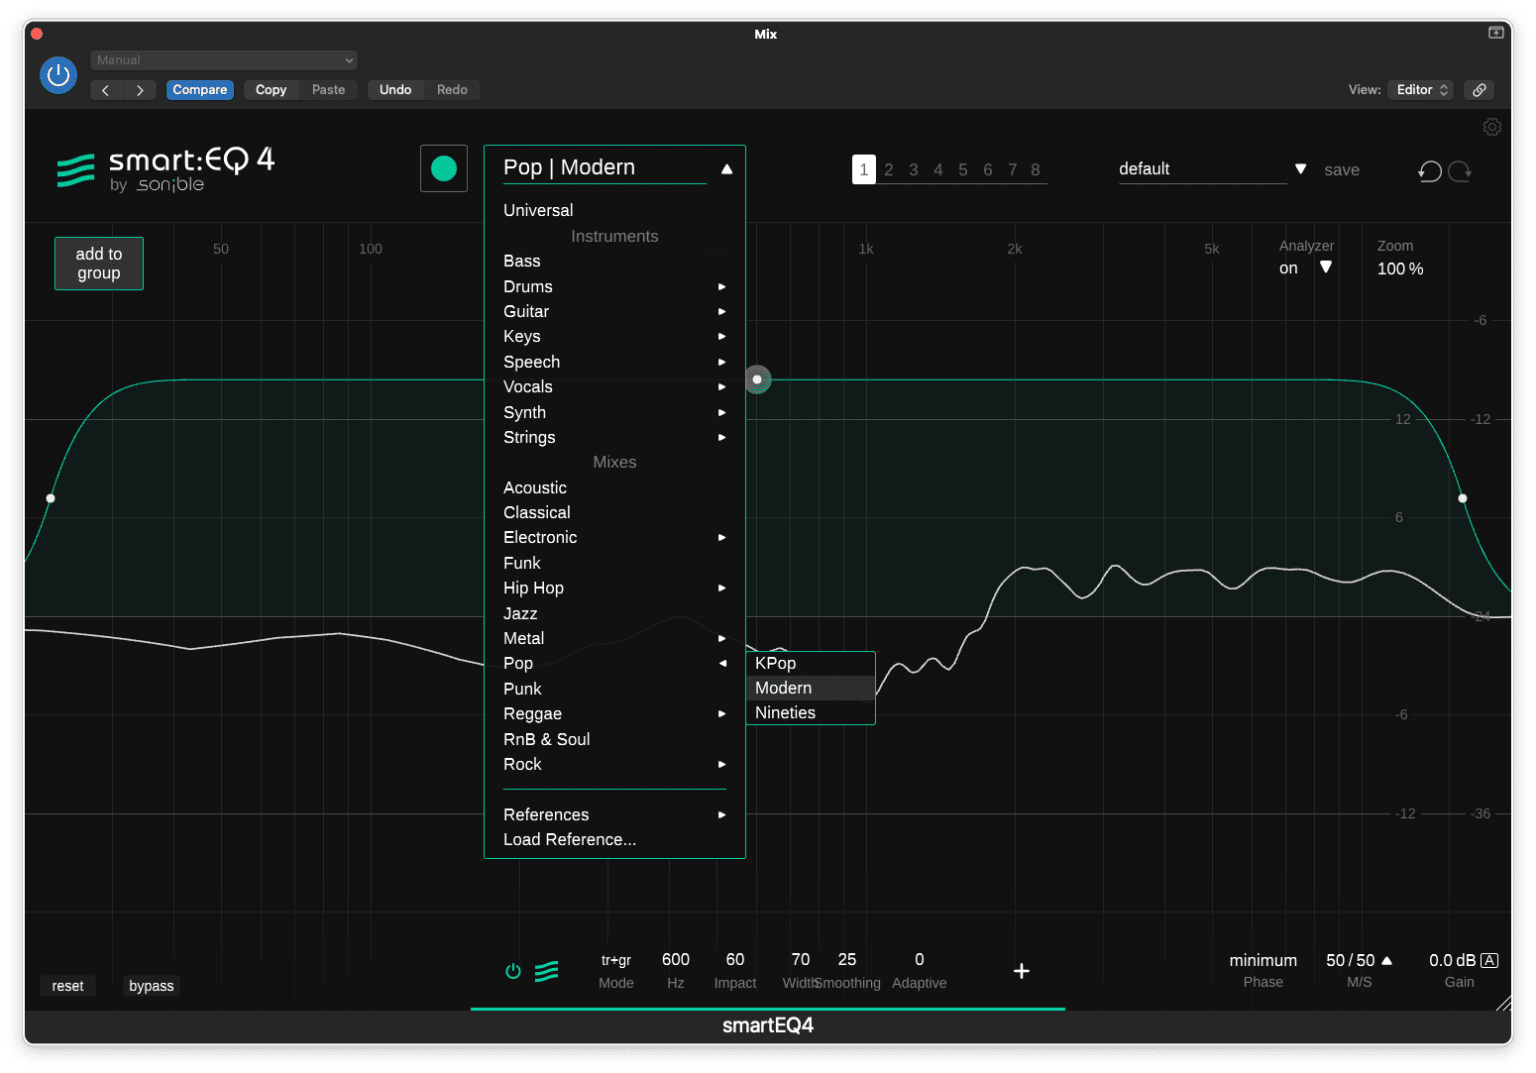Select the smart filter waves icon in bottom bar
The image size is (1536, 1073).
click(546, 970)
